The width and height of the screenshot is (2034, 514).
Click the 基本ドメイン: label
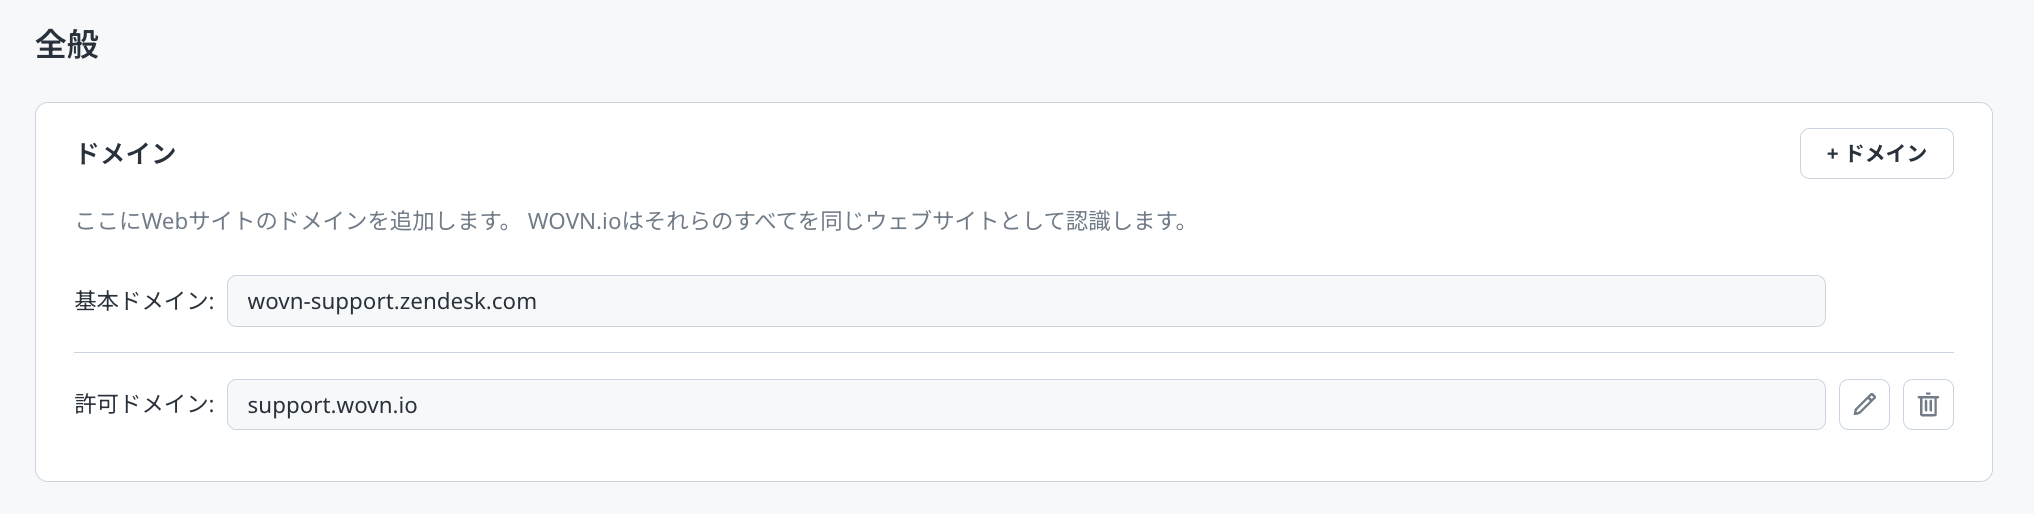pyautogui.click(x=144, y=301)
